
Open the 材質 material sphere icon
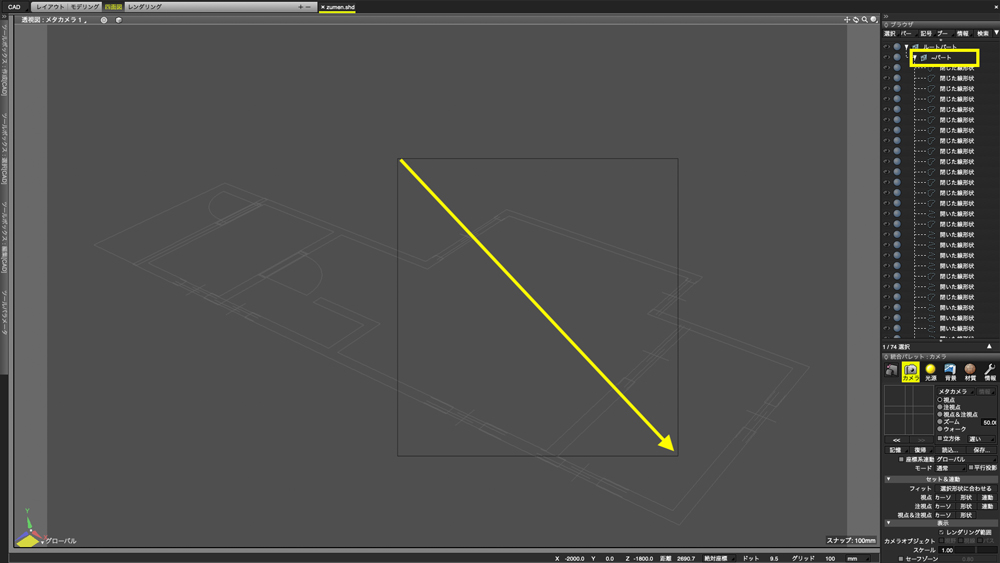tap(970, 372)
